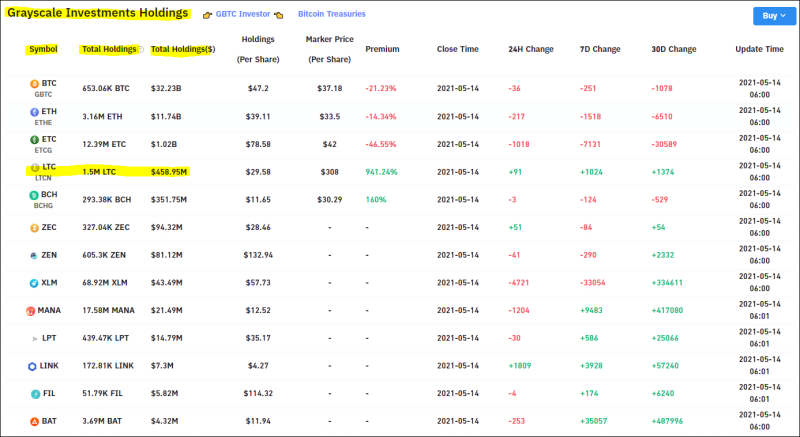Screen dimensions: 800x437
Task: Select the 327.04K ZEC holdings cell
Action: (x=106, y=227)
